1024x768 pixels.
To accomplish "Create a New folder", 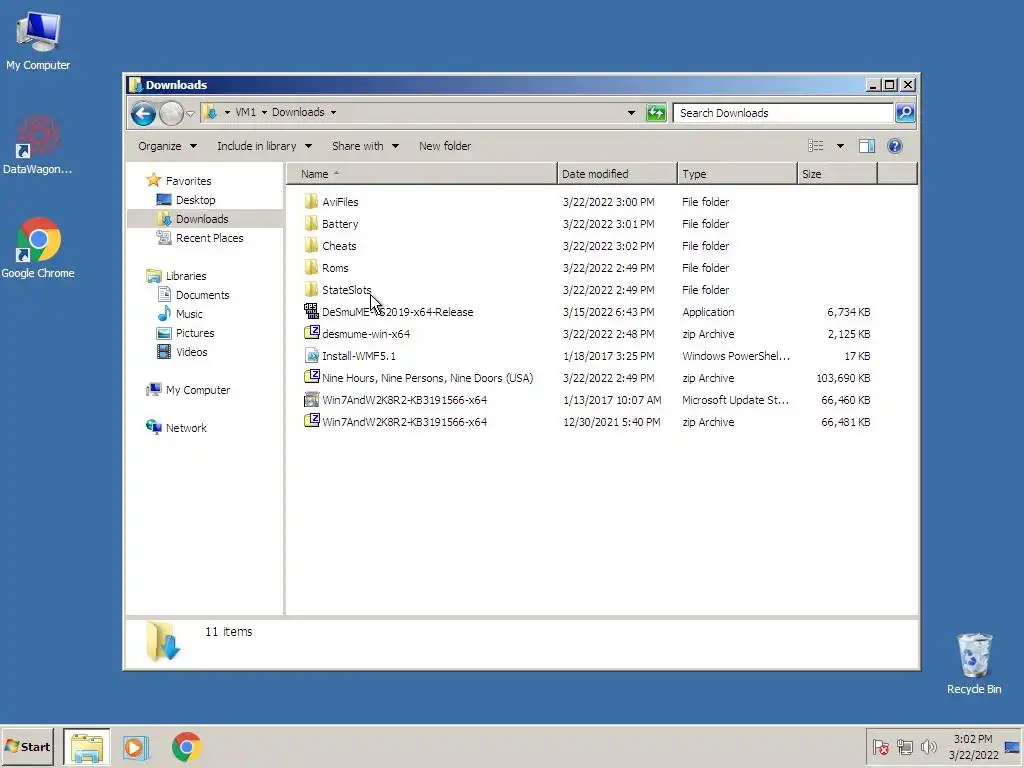I will (x=445, y=146).
